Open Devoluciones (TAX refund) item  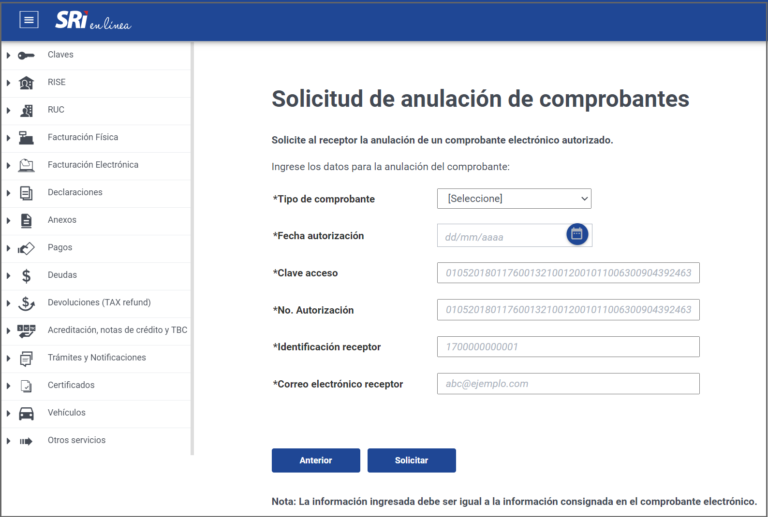tap(99, 302)
